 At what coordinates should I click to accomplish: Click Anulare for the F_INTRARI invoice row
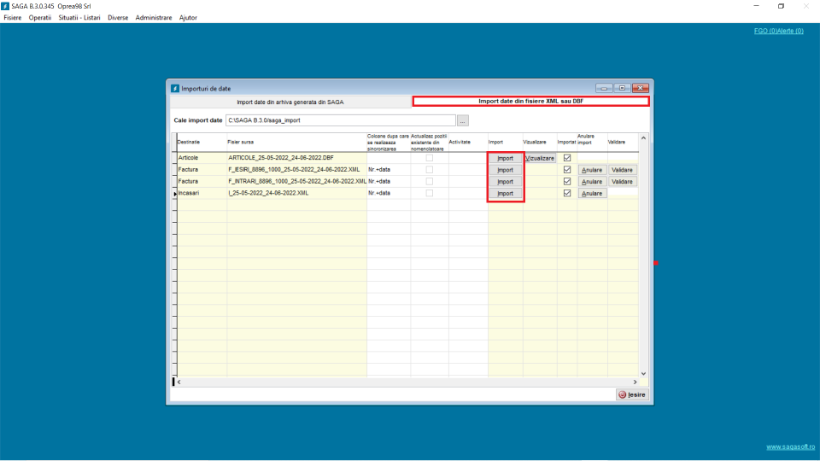[x=592, y=181]
